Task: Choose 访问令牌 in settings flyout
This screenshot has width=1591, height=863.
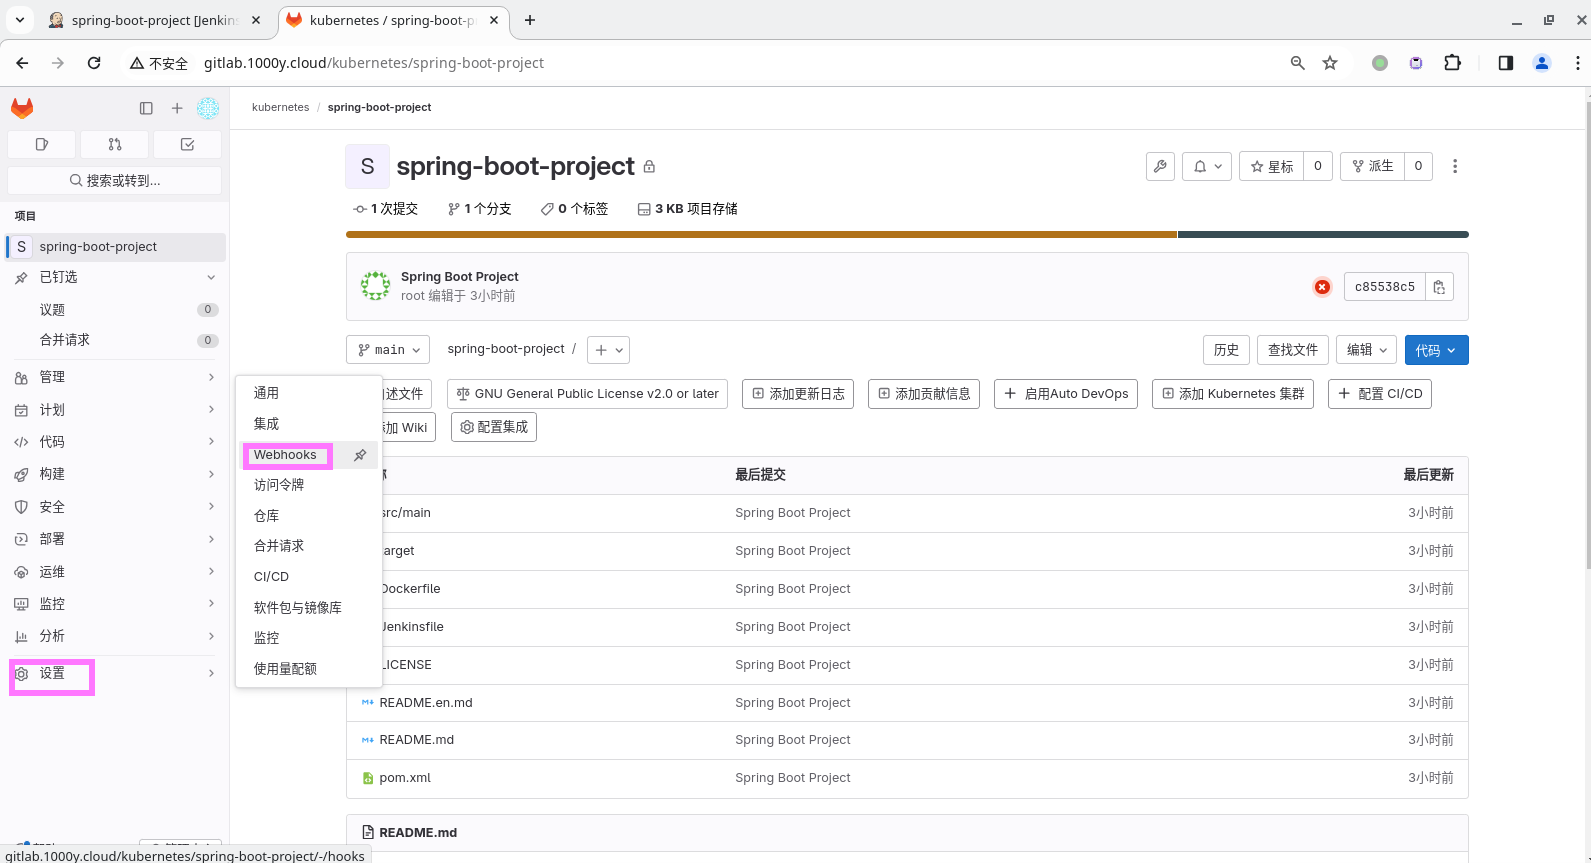Action: [309, 485]
